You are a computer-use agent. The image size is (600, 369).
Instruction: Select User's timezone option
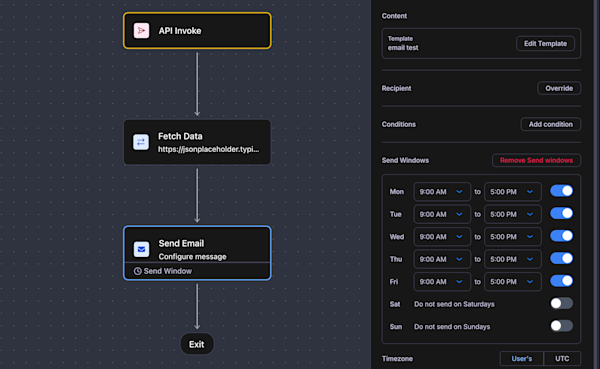pos(522,359)
